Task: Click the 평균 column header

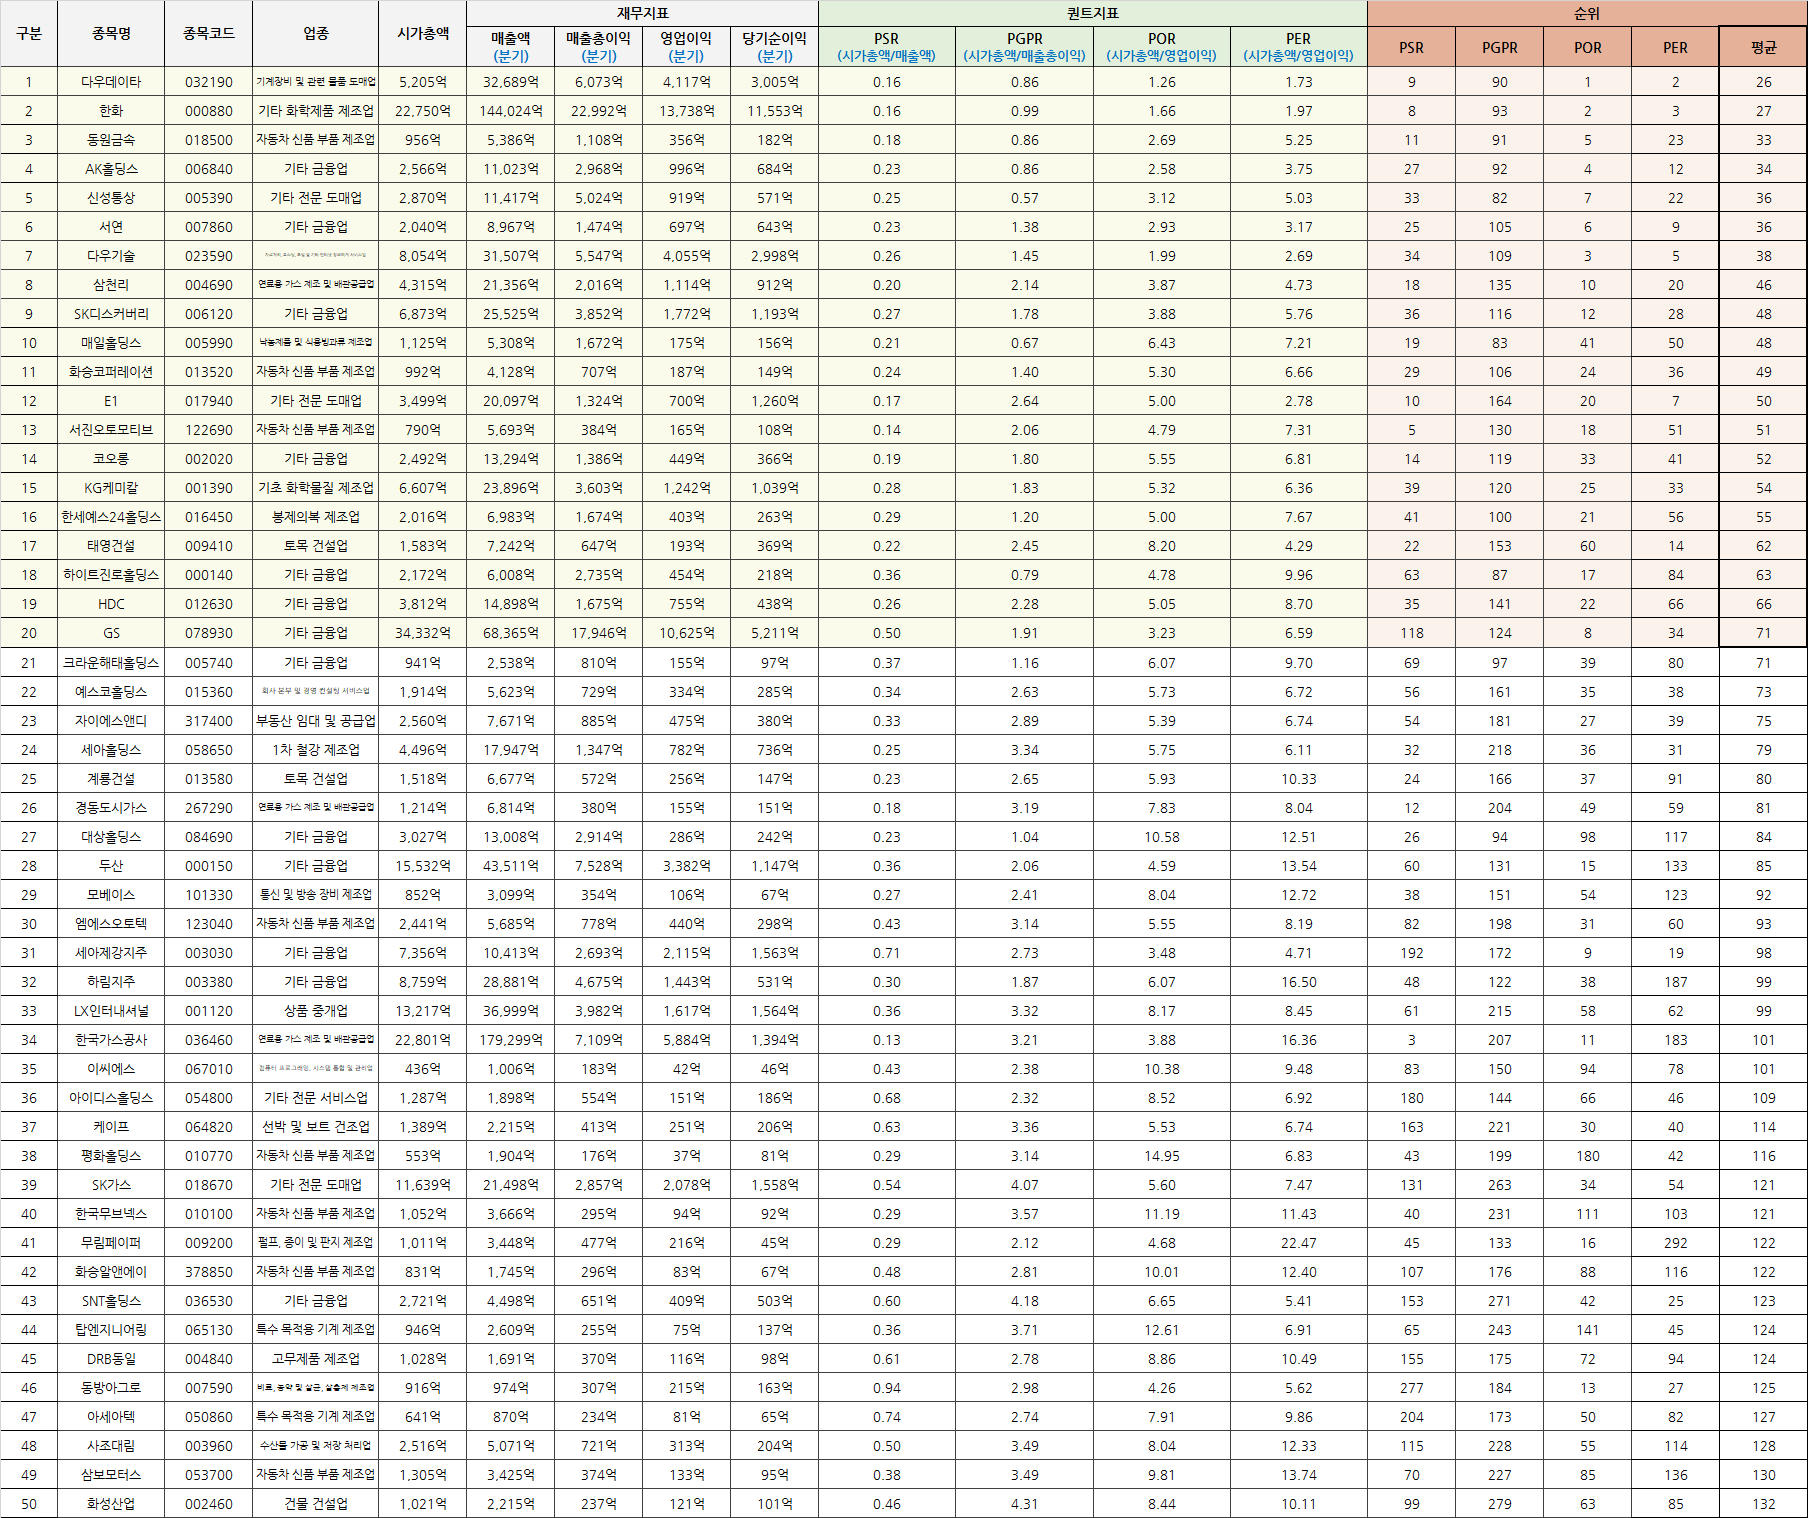Action: point(1763,47)
